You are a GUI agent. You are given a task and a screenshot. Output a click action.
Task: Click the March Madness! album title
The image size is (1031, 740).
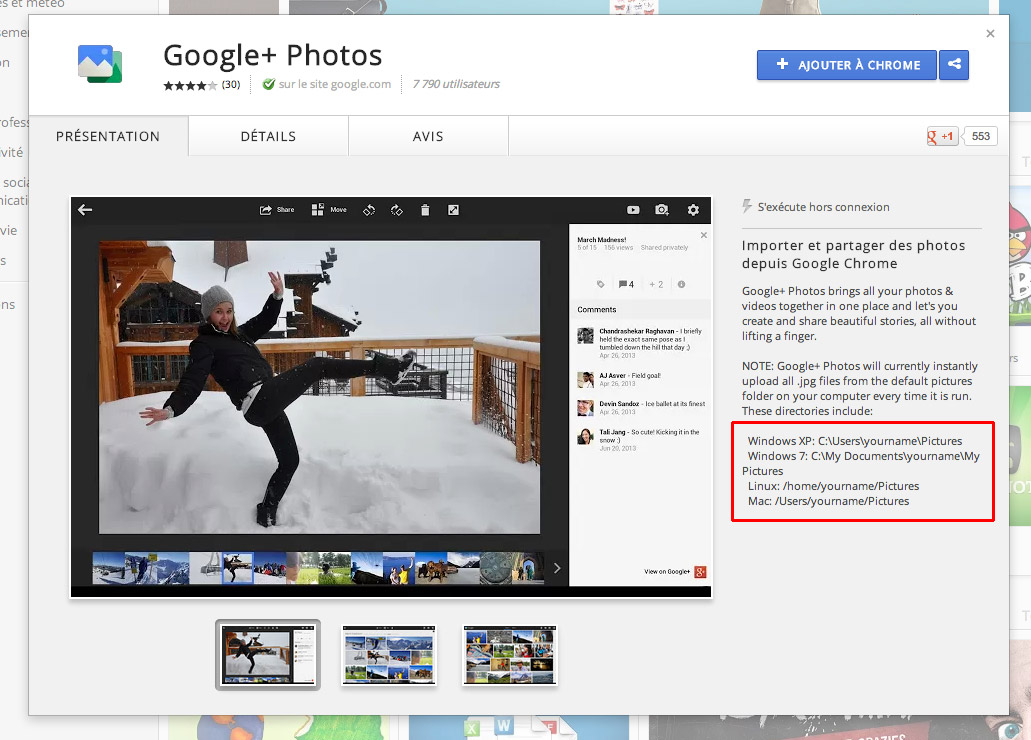[602, 239]
